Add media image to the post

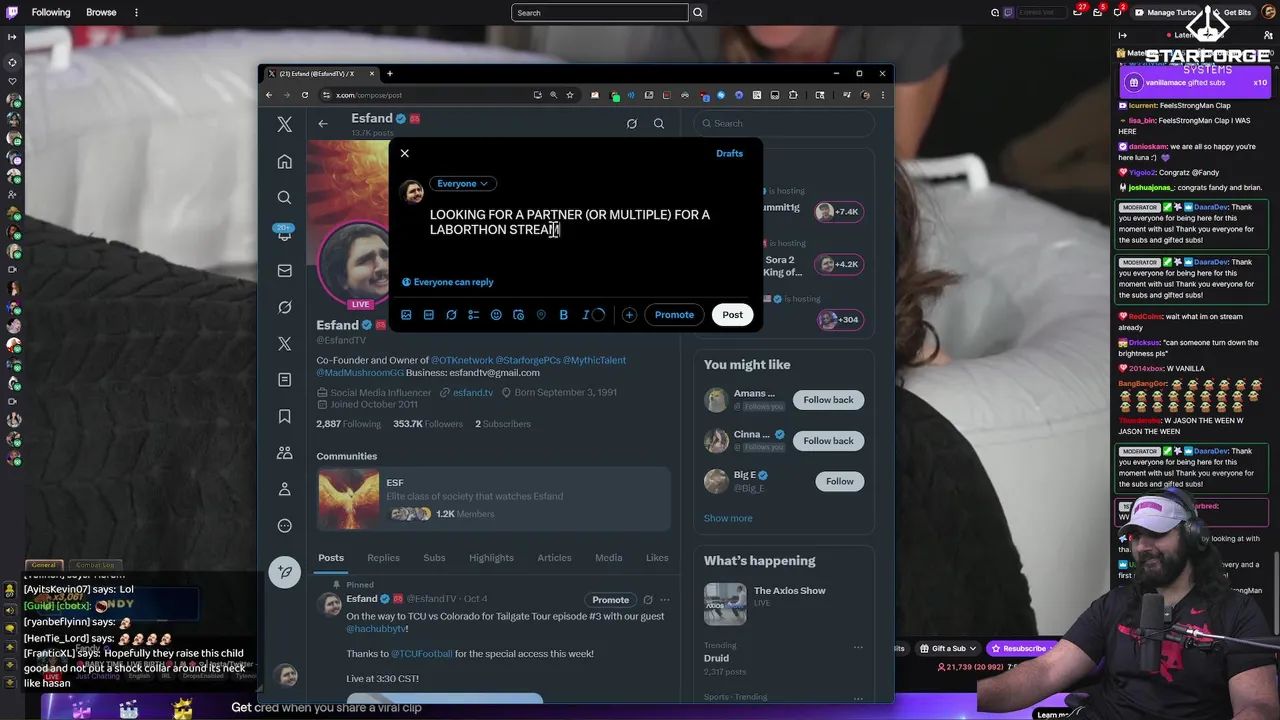[x=406, y=315]
